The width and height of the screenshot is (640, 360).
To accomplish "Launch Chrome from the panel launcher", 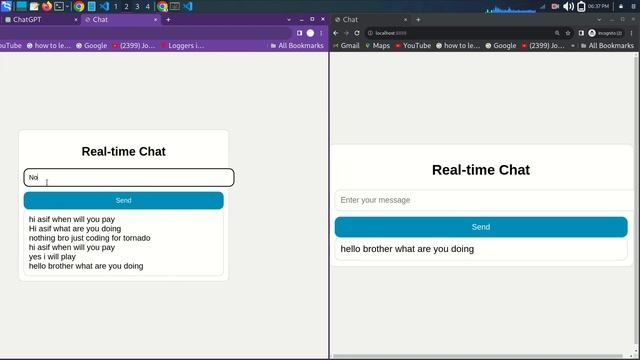I will (x=79, y=6).
